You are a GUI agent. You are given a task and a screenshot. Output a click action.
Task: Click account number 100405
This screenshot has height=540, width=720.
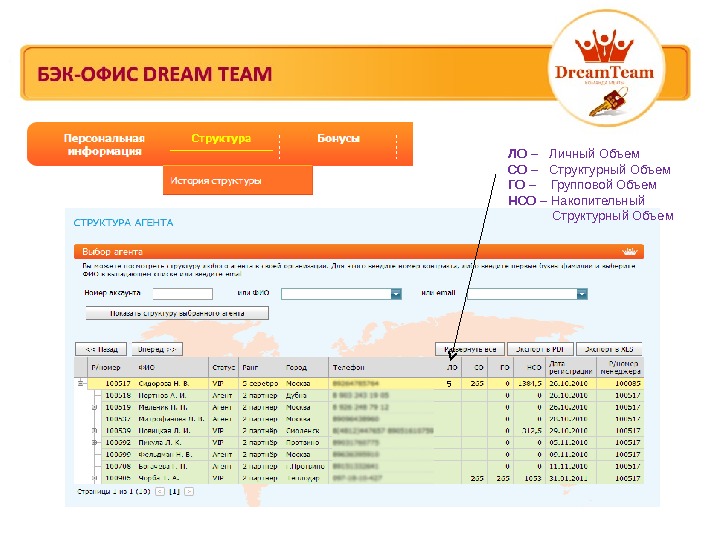coord(118,478)
